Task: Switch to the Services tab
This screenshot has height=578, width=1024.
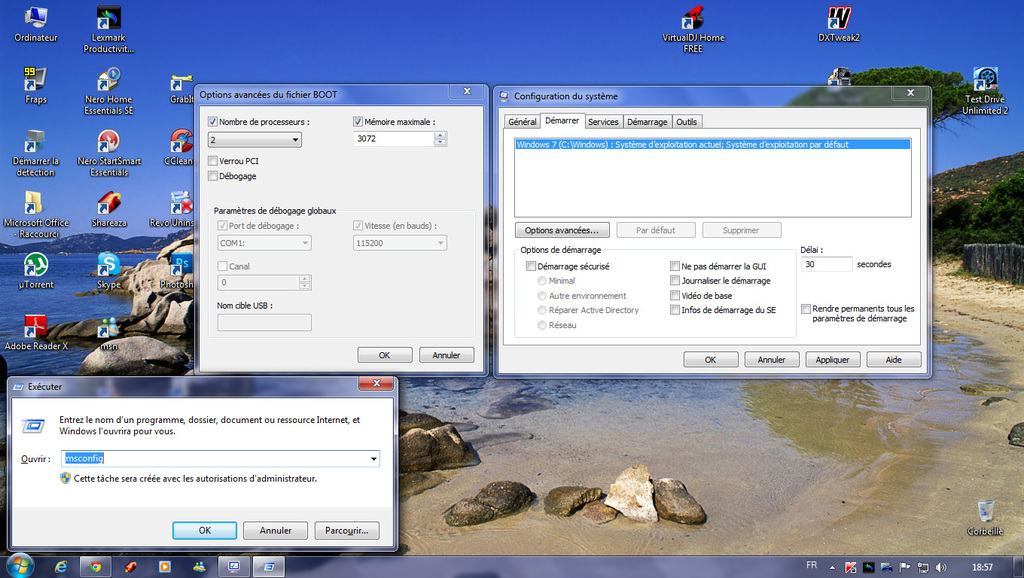Action: (603, 122)
